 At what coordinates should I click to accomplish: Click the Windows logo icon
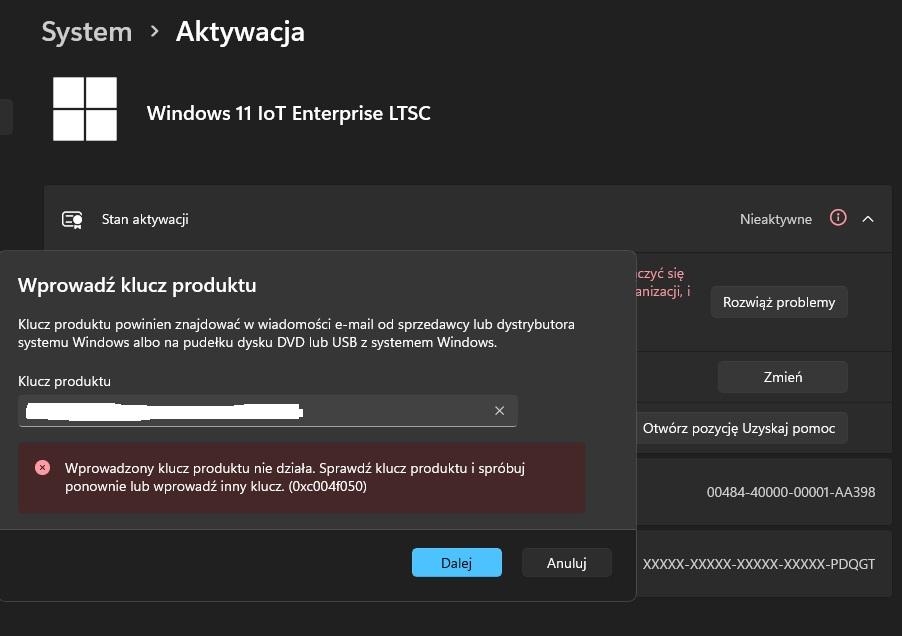[x=85, y=109]
